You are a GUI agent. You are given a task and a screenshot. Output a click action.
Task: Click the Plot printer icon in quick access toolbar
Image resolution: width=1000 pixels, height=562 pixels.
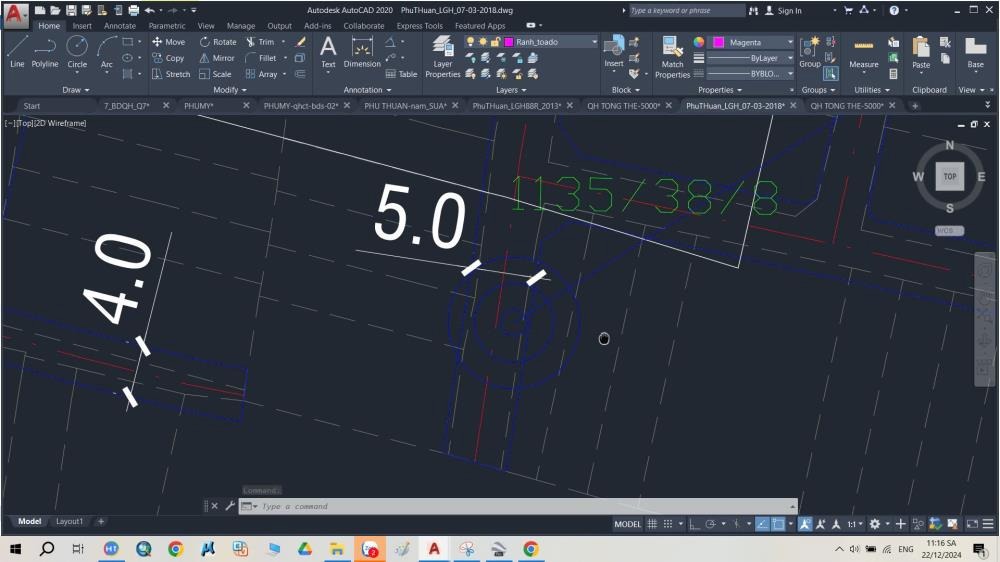[x=133, y=10]
